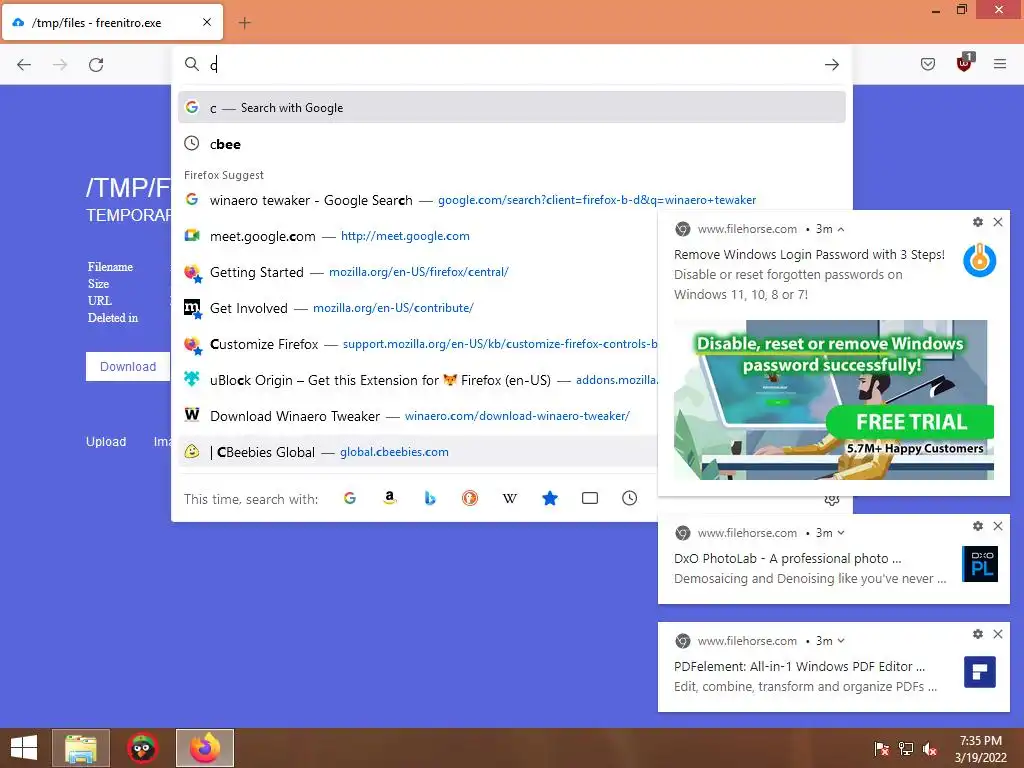
Task: Search this time with DuckDuckGo icon
Action: pyautogui.click(x=470, y=498)
